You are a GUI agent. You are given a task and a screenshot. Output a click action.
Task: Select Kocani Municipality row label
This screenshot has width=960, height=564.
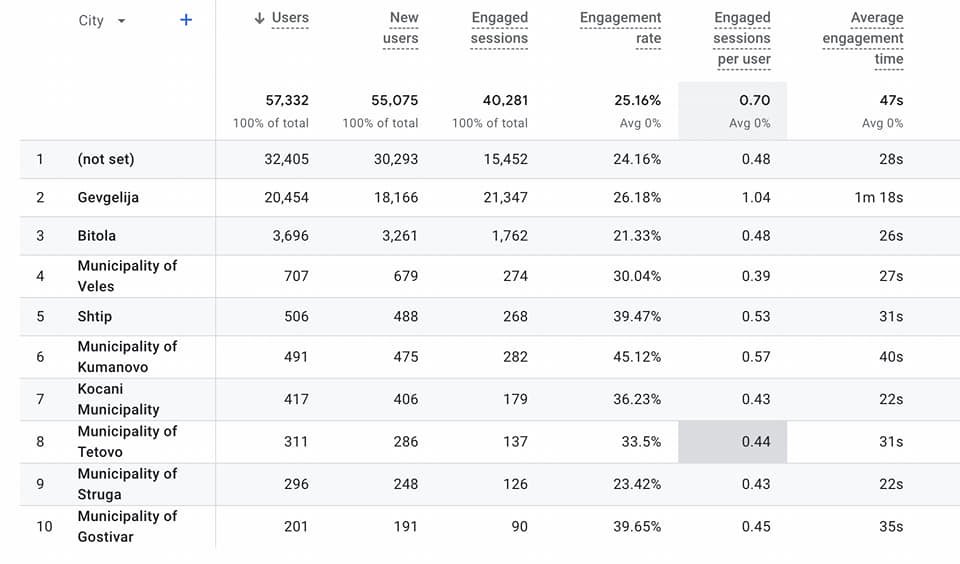118,399
